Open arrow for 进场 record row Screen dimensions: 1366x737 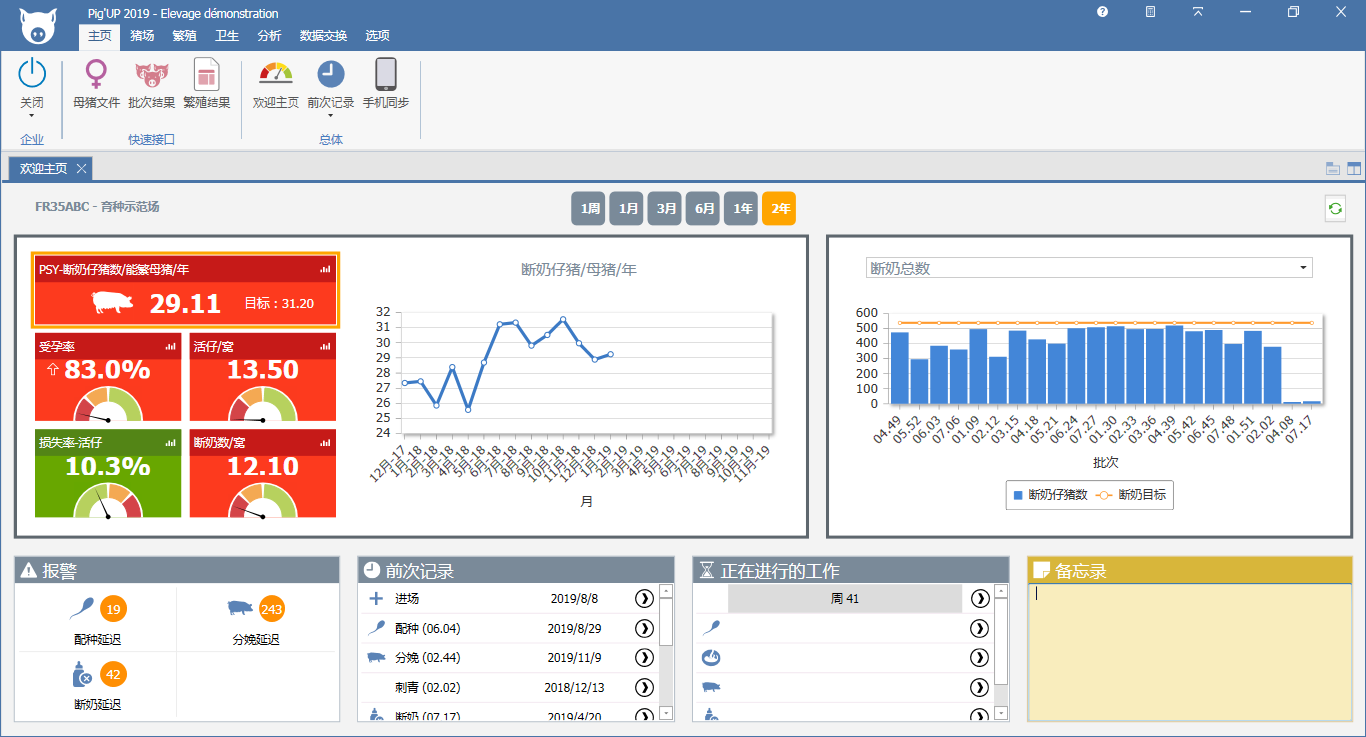click(644, 598)
